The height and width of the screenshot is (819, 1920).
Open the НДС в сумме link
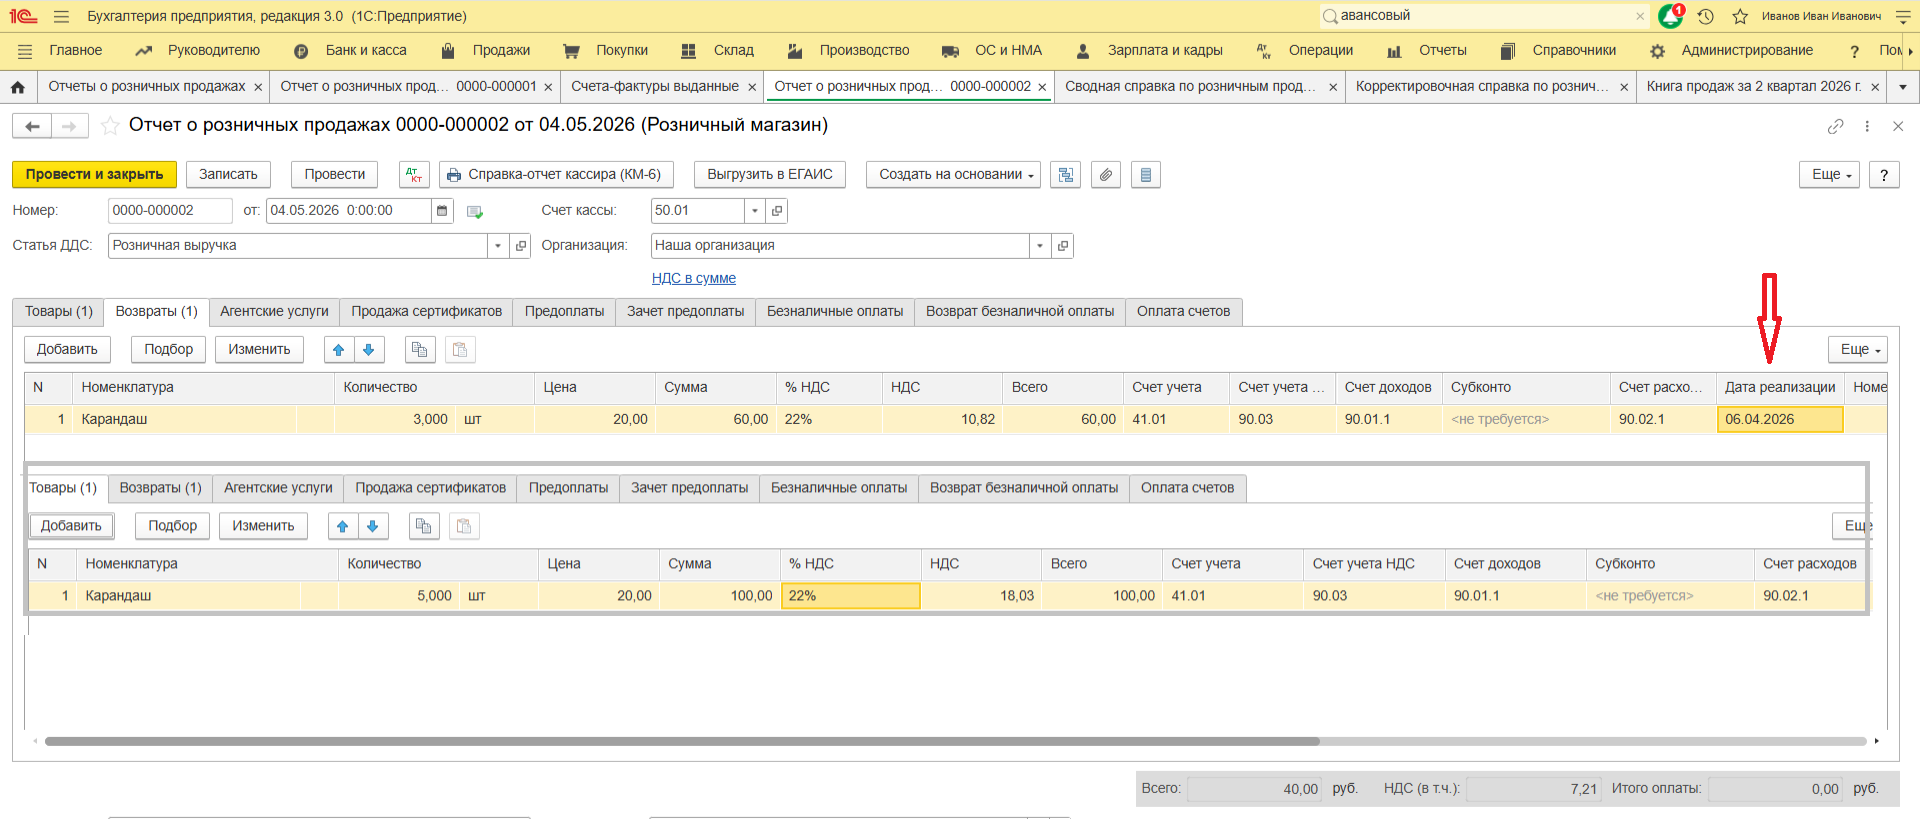click(693, 279)
